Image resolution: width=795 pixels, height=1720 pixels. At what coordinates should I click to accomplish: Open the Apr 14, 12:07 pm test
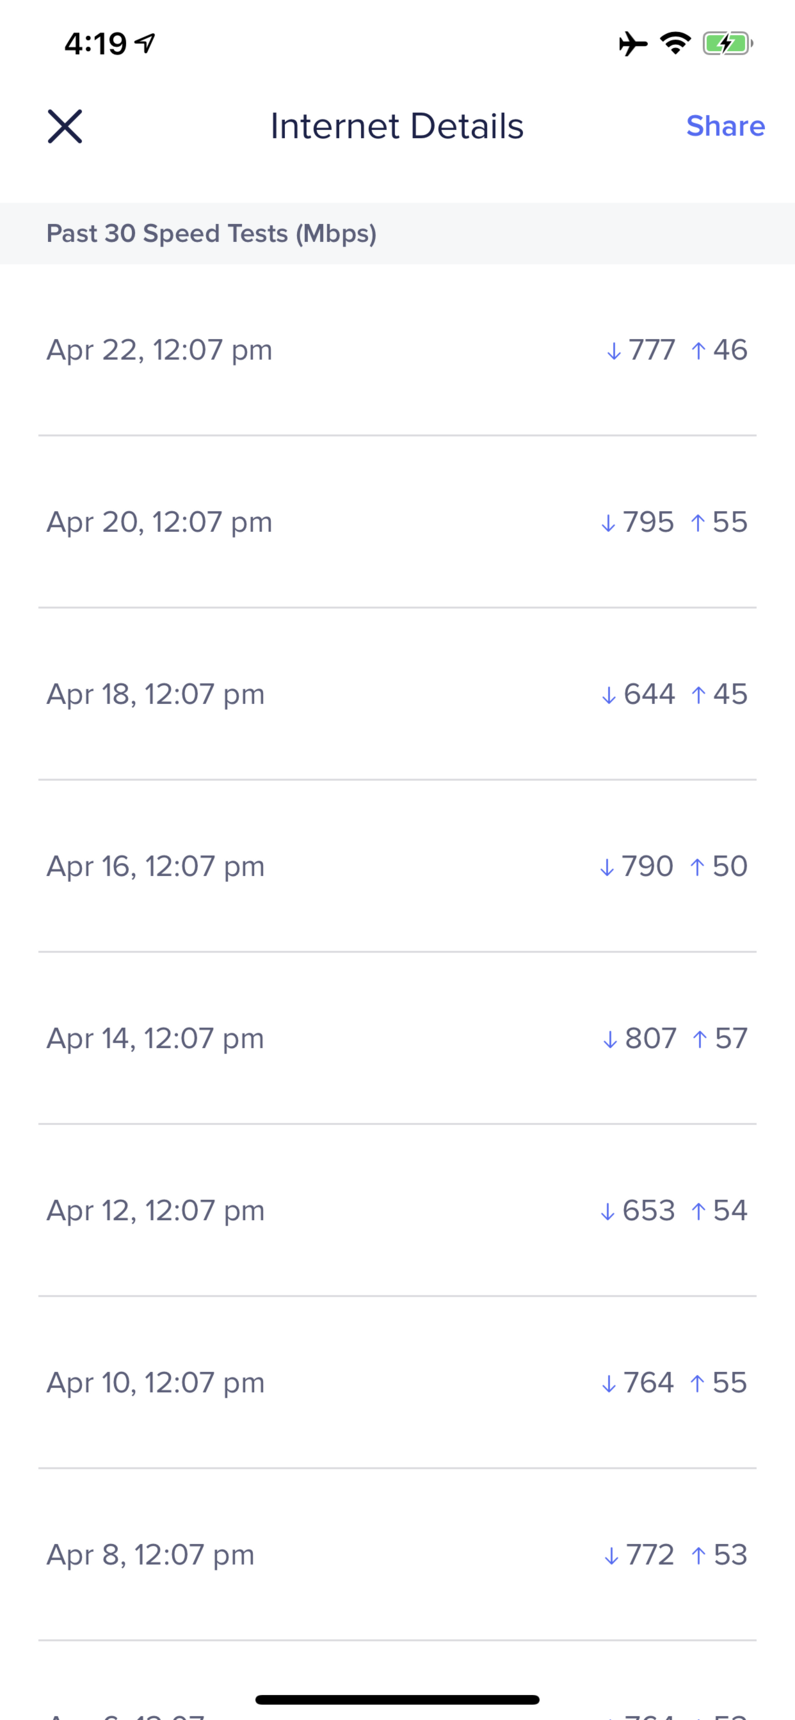tap(397, 1038)
